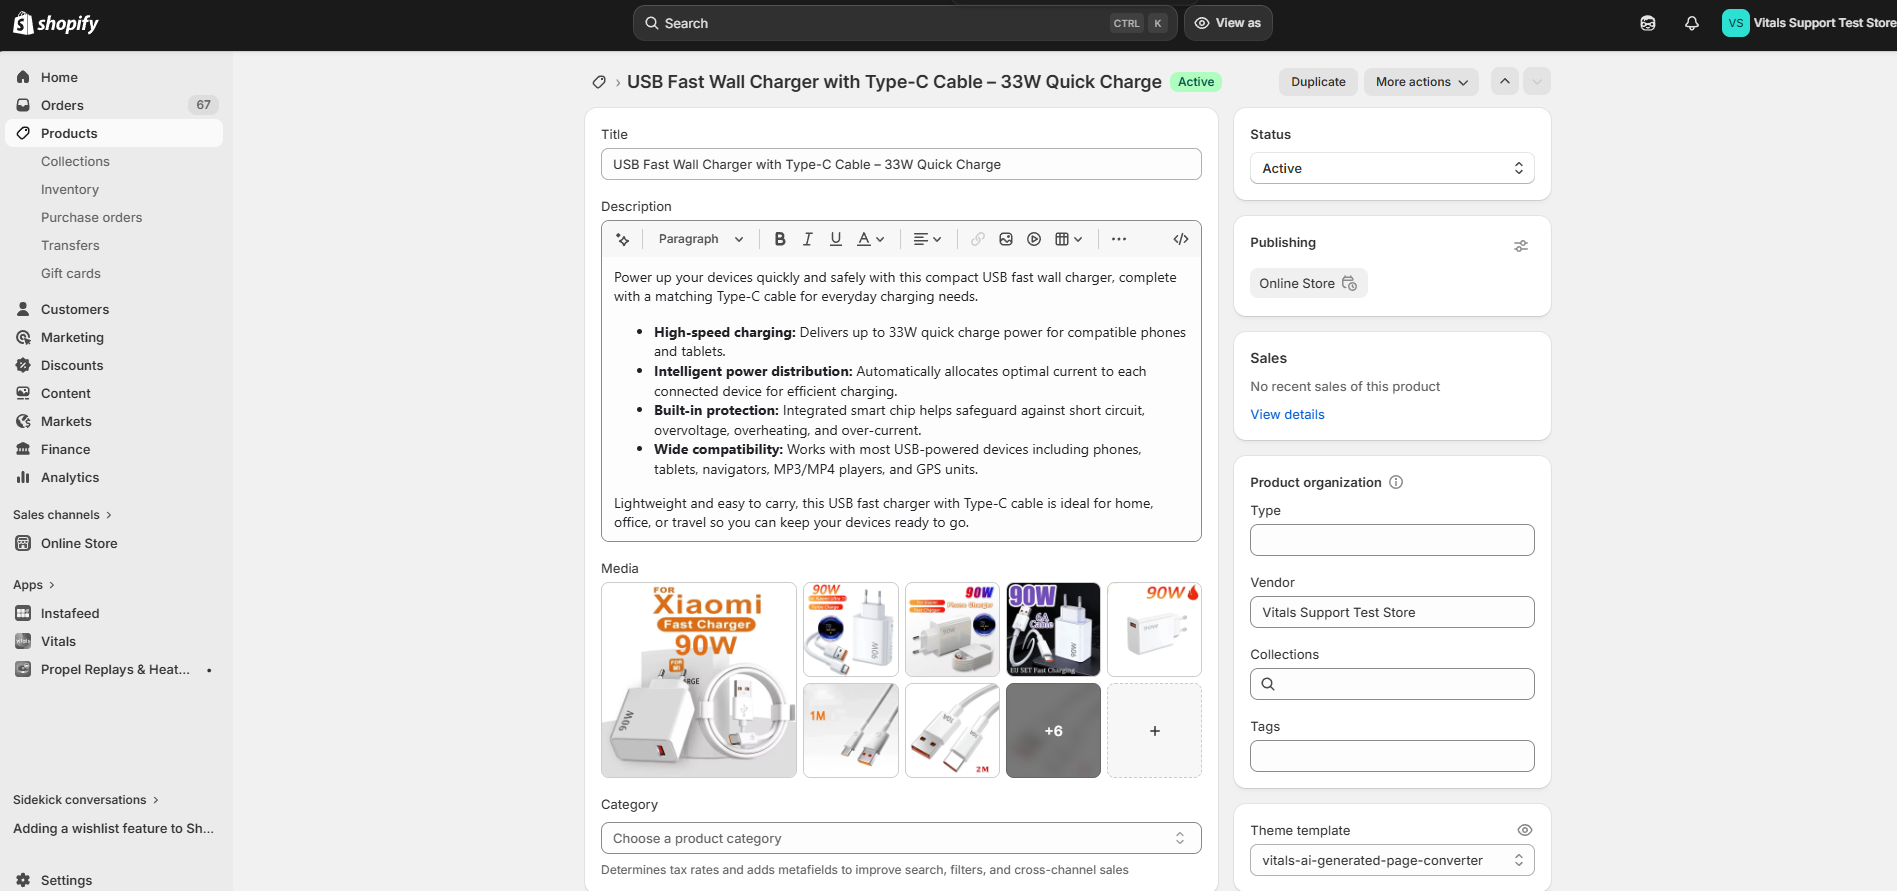Click the Duplicate button
The height and width of the screenshot is (891, 1897).
[1318, 82]
